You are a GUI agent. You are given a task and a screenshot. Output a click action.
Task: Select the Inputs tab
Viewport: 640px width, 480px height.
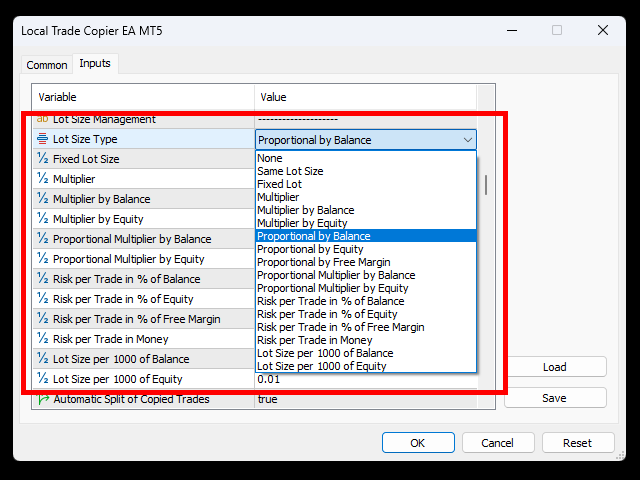click(95, 63)
